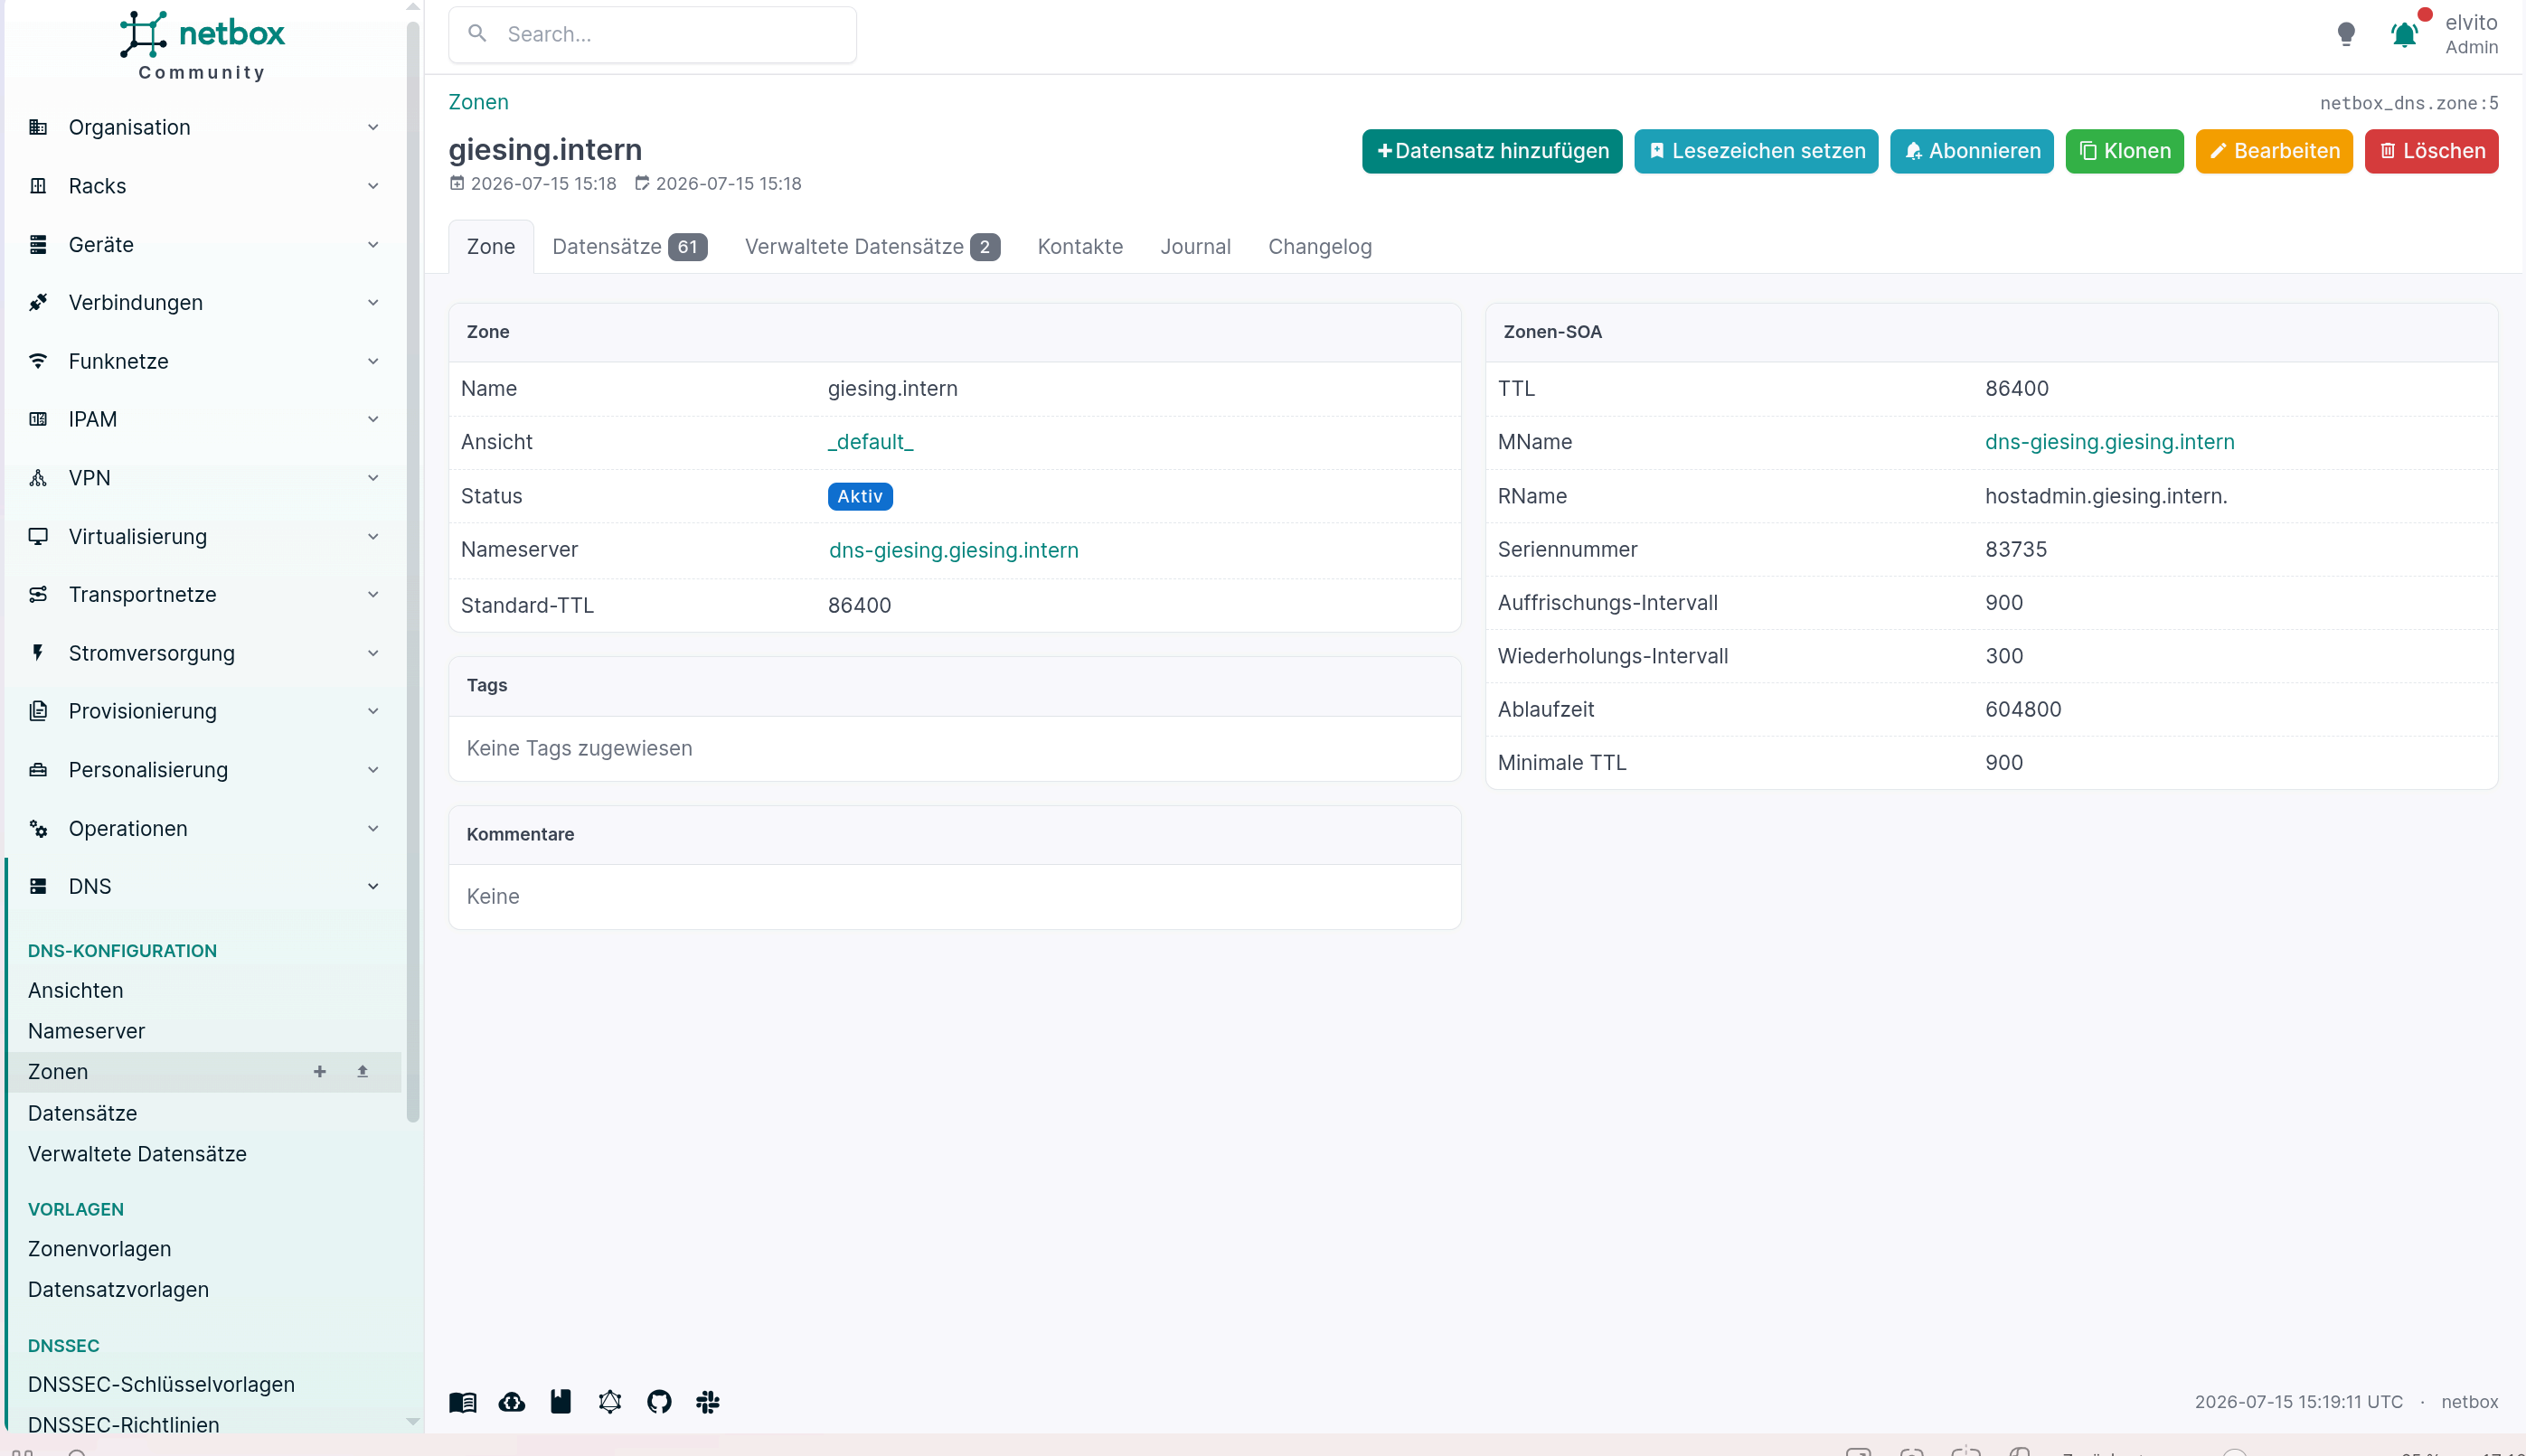This screenshot has height=1456, width=2526.
Task: Switch to the Datensätze tab
Action: pos(630,247)
